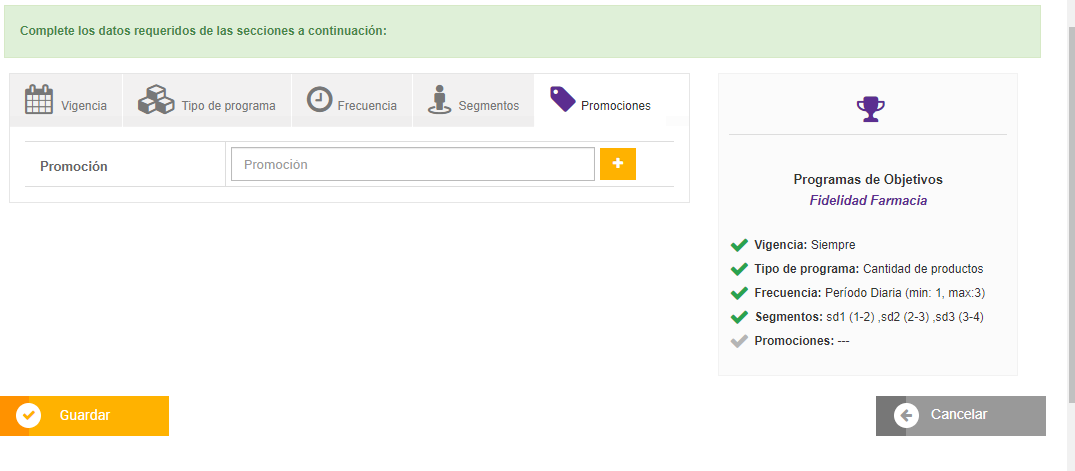Screen dimensions: 1075x471
Task: Select the Segmentos tab
Action: [488, 106]
